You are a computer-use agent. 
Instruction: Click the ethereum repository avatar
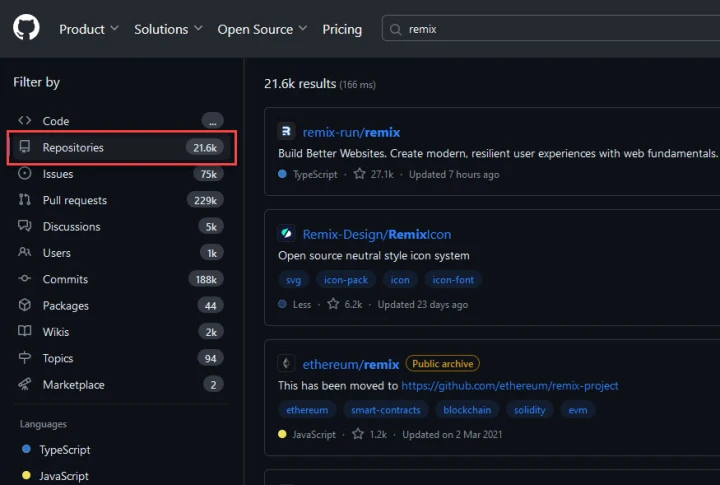coord(286,364)
